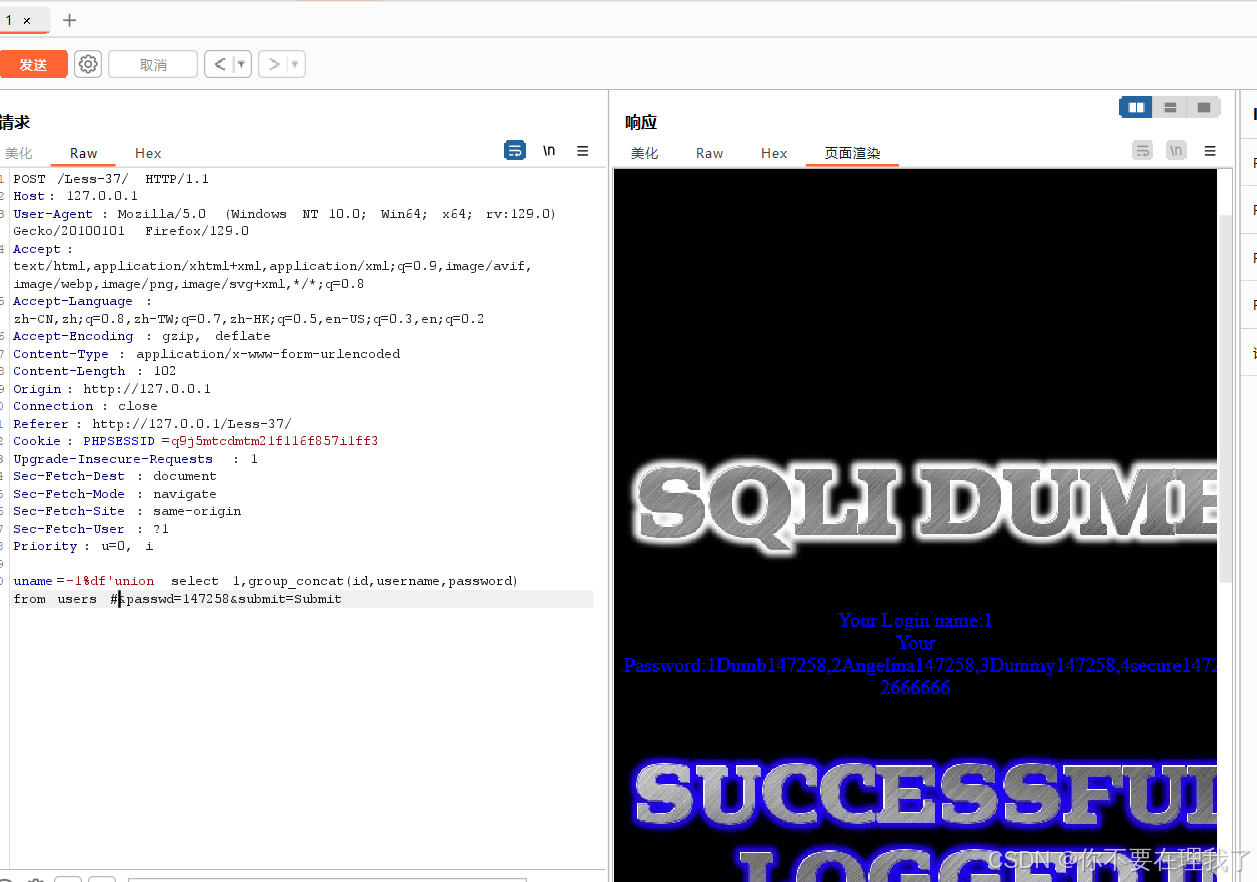The image size is (1257, 882).
Task: Expand the back-history dropdown arrow
Action: (242, 64)
